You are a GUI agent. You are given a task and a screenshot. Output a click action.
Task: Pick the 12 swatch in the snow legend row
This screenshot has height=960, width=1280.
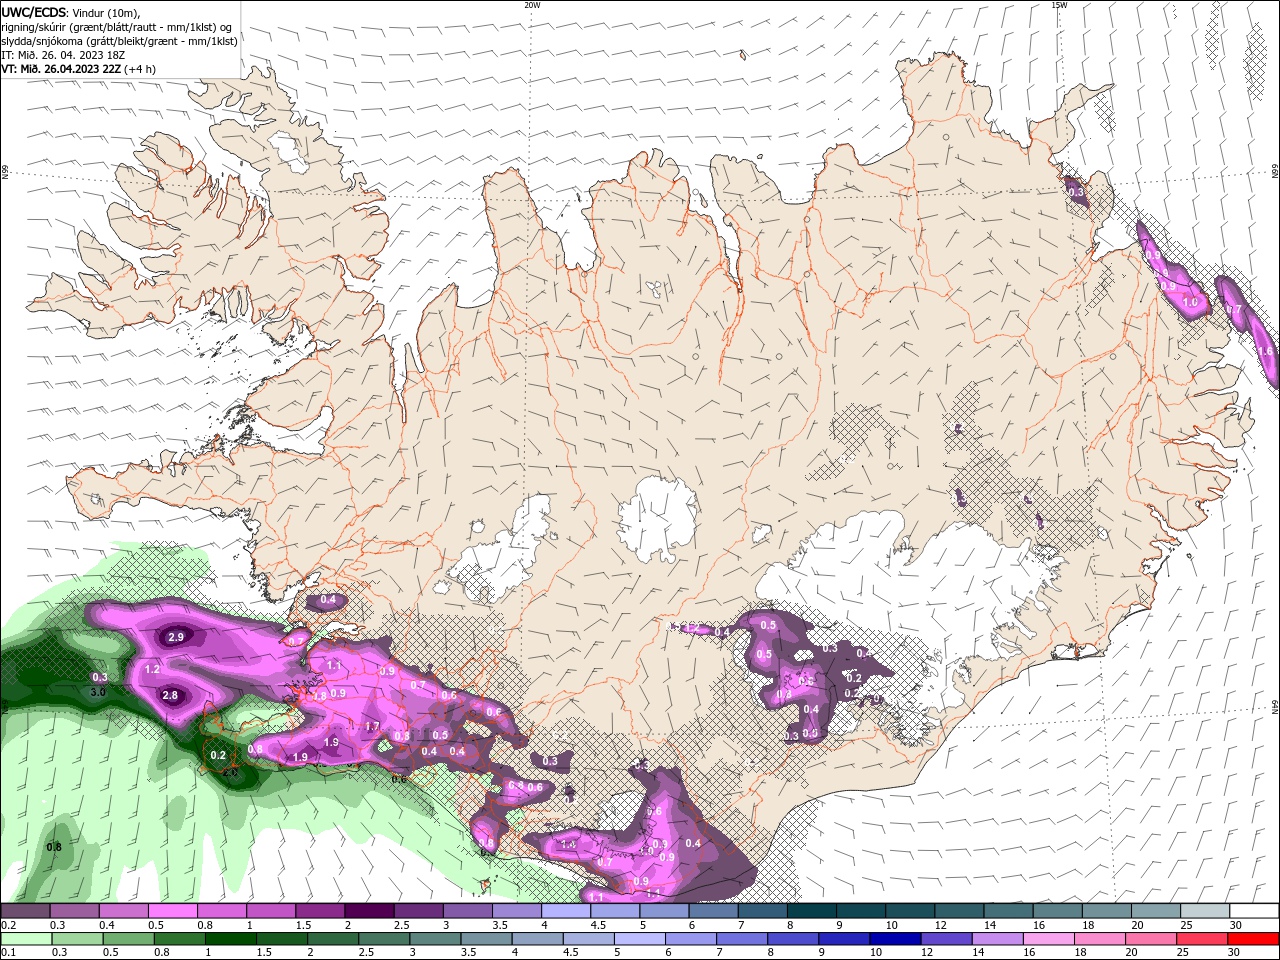(x=960, y=911)
